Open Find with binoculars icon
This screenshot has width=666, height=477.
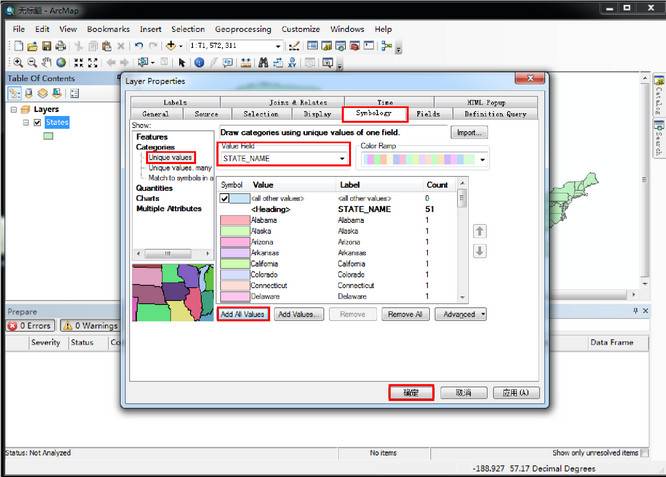263,63
